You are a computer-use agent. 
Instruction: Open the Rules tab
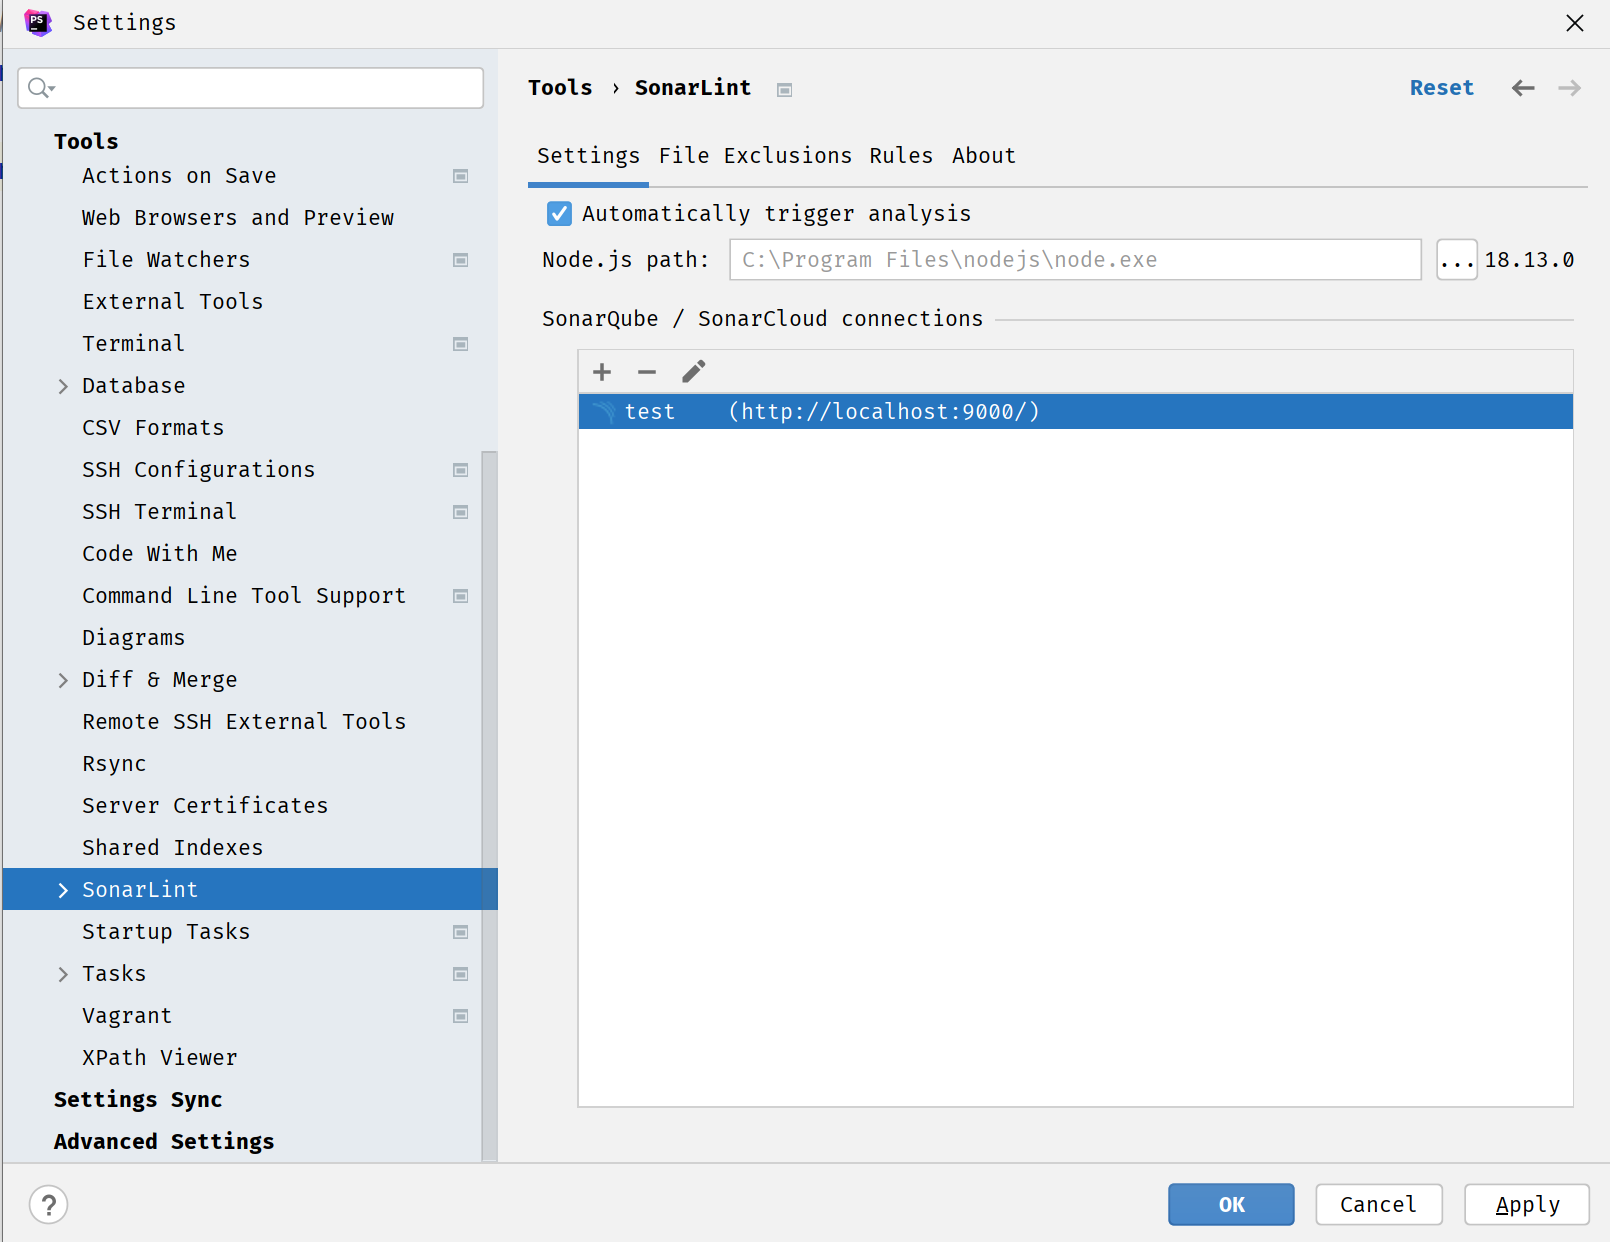[900, 156]
